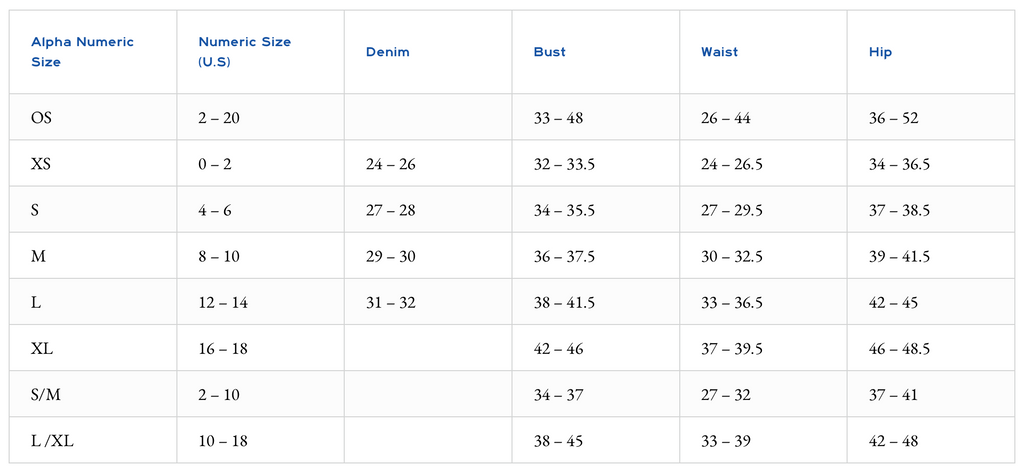The width and height of the screenshot is (1024, 474).
Task: Select waist measurement 27 – 29.5
Action: (732, 210)
